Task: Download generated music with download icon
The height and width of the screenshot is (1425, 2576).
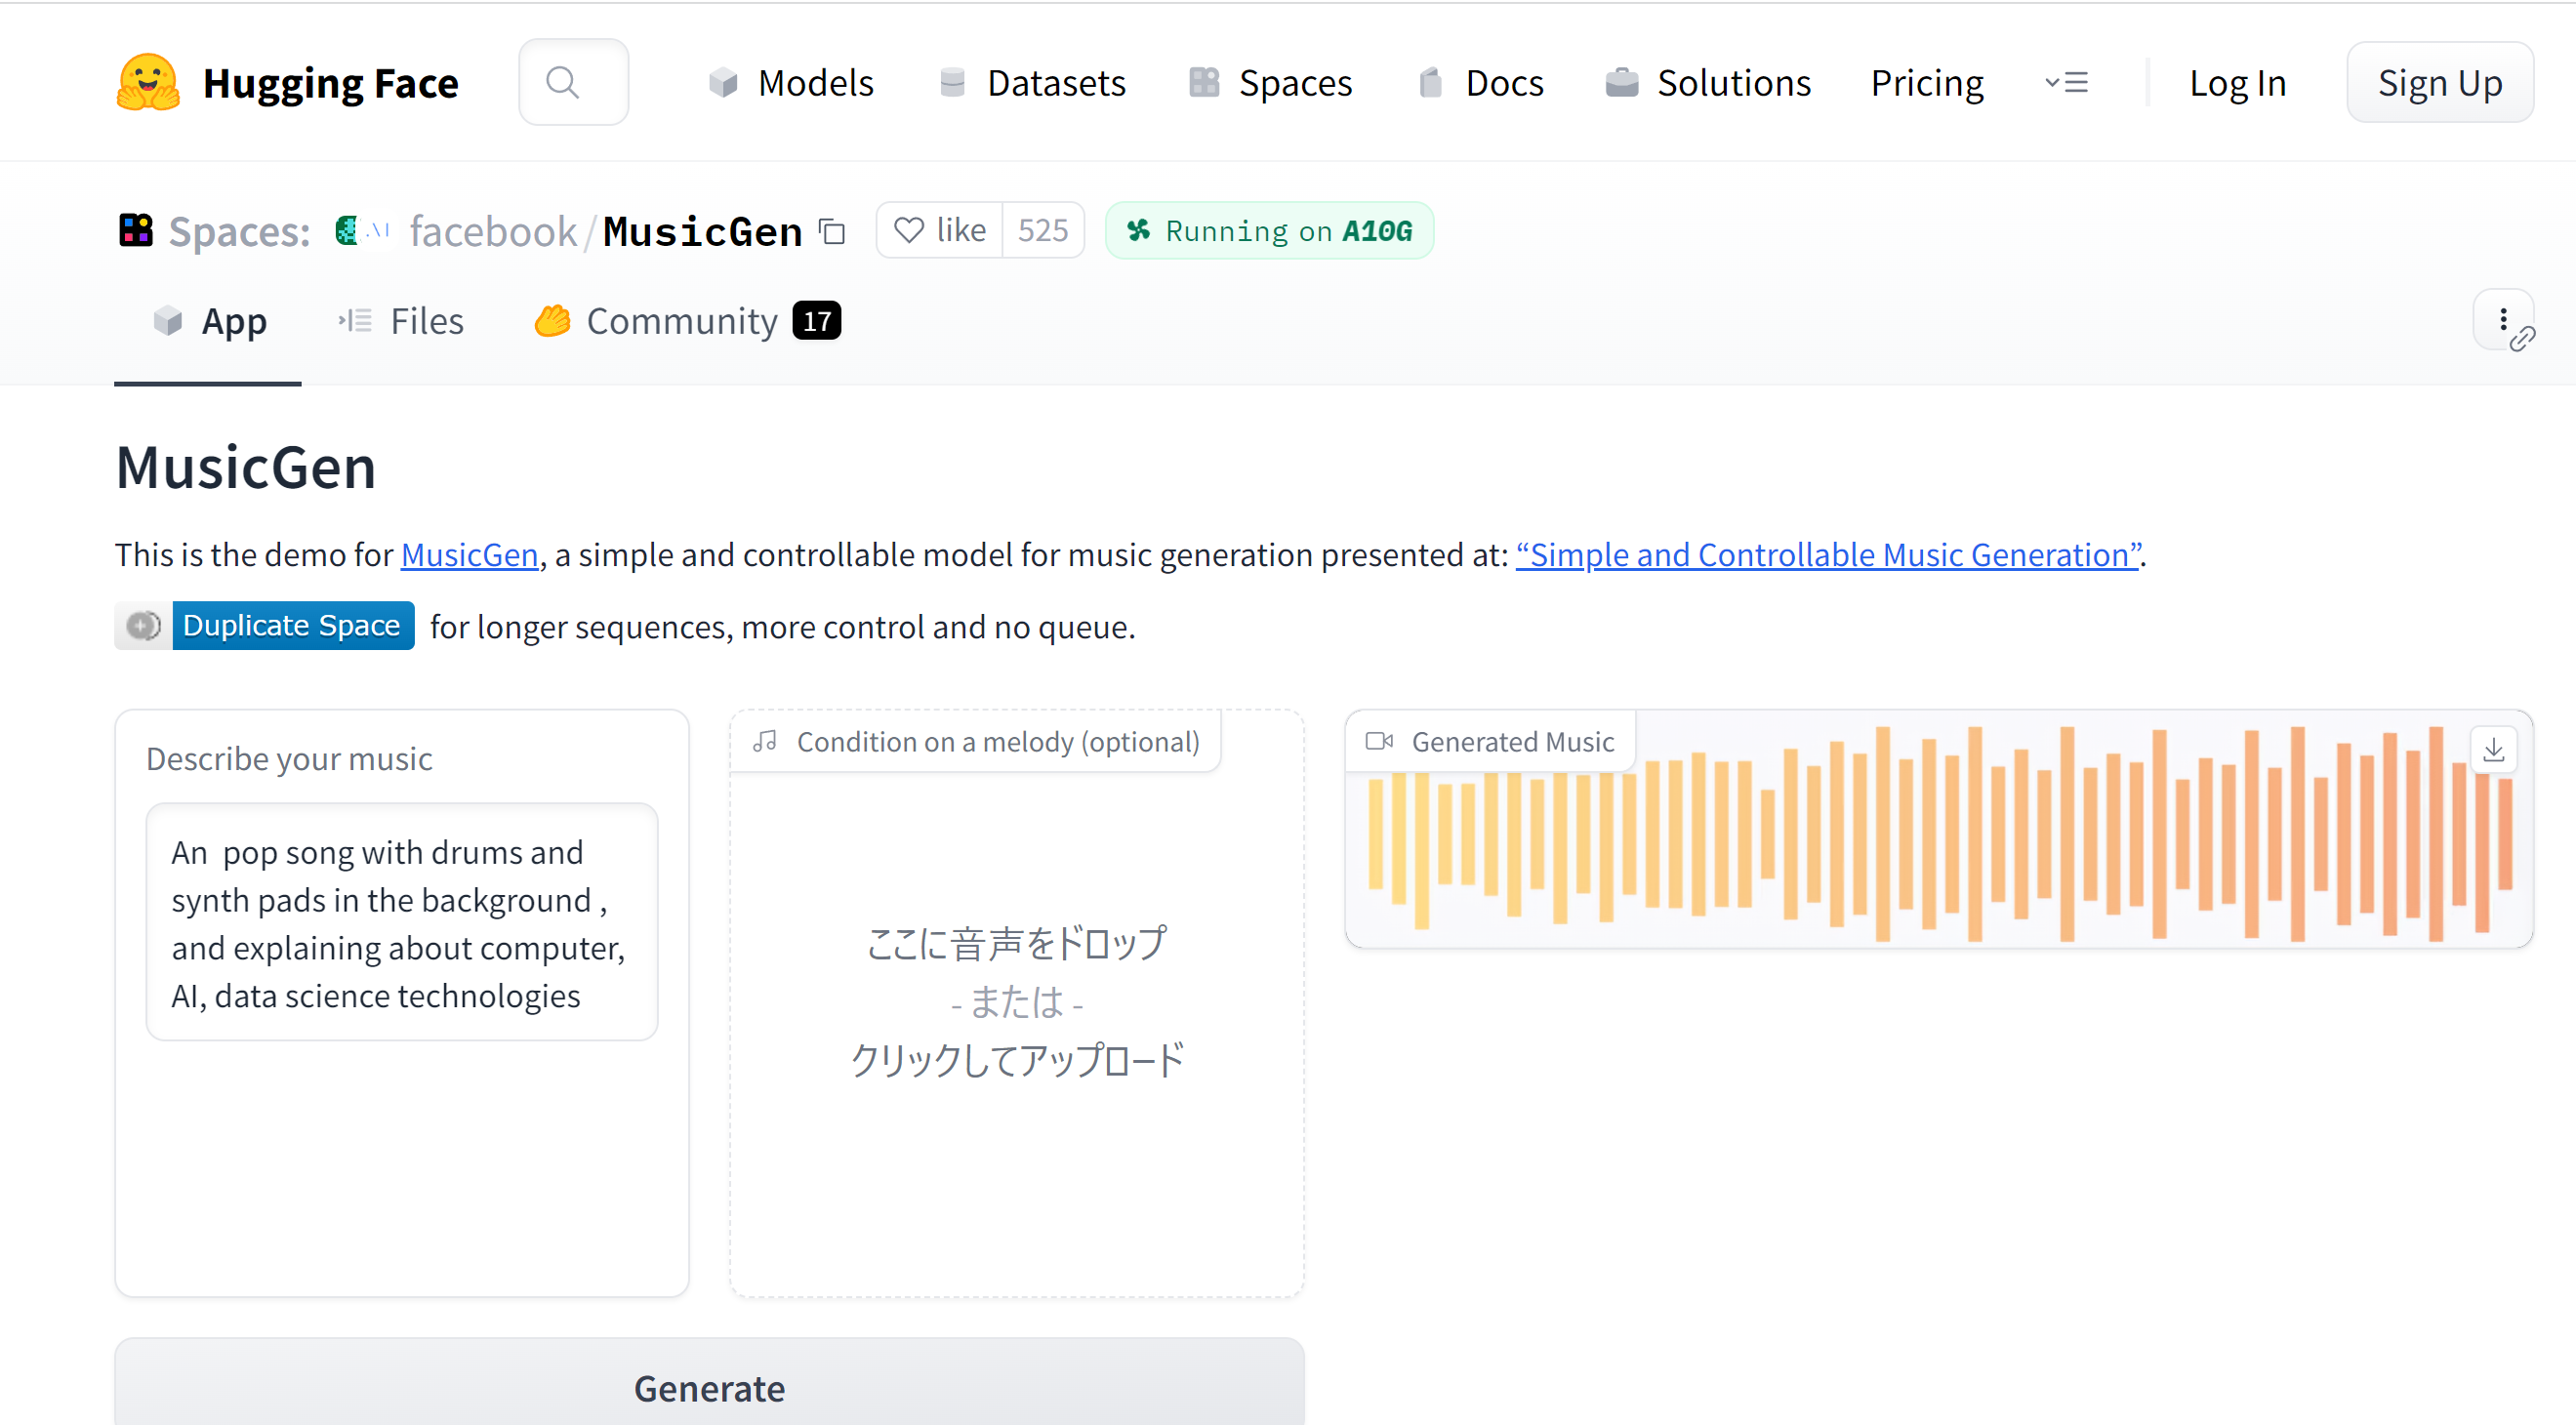Action: 2493,750
